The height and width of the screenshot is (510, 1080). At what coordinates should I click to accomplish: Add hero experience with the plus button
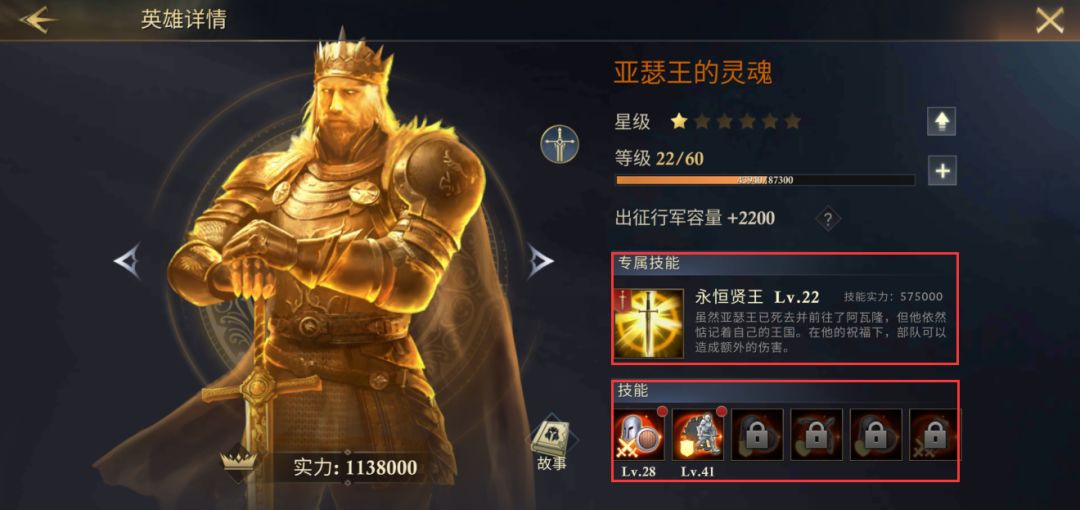pyautogui.click(x=942, y=171)
